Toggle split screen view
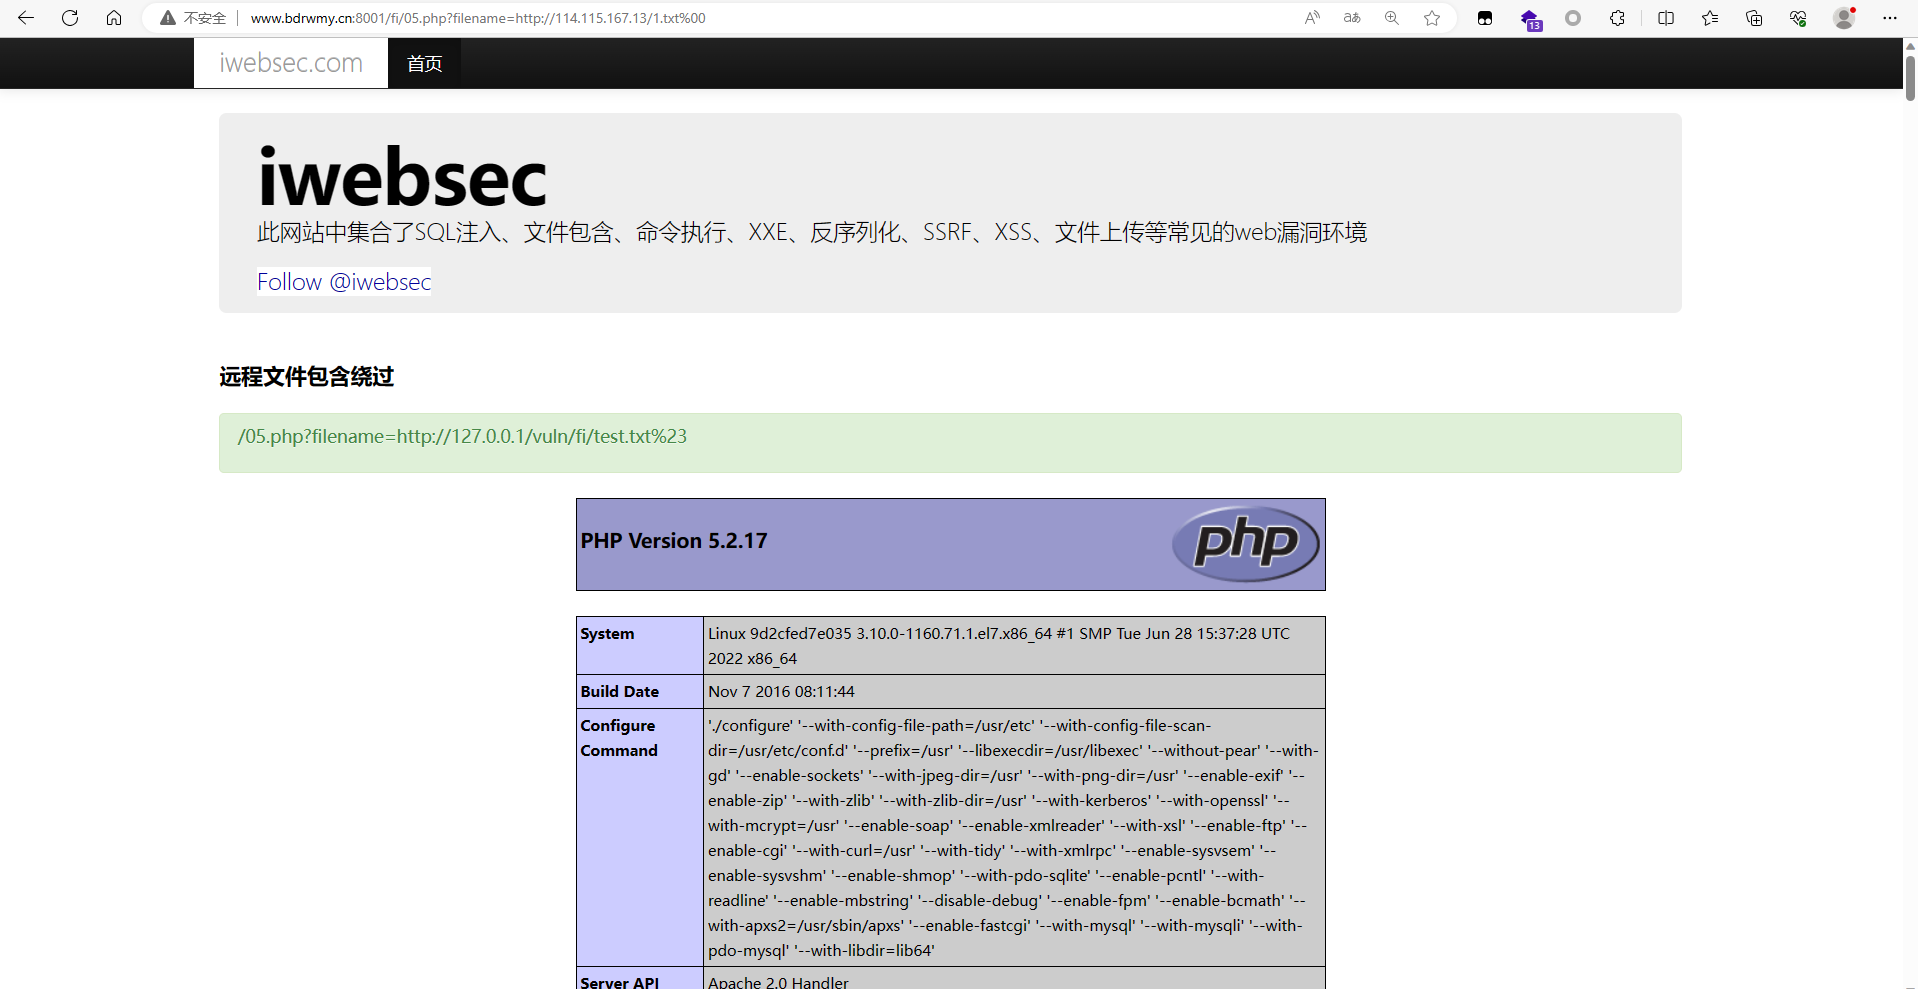Viewport: 1918px width, 989px height. click(1666, 18)
